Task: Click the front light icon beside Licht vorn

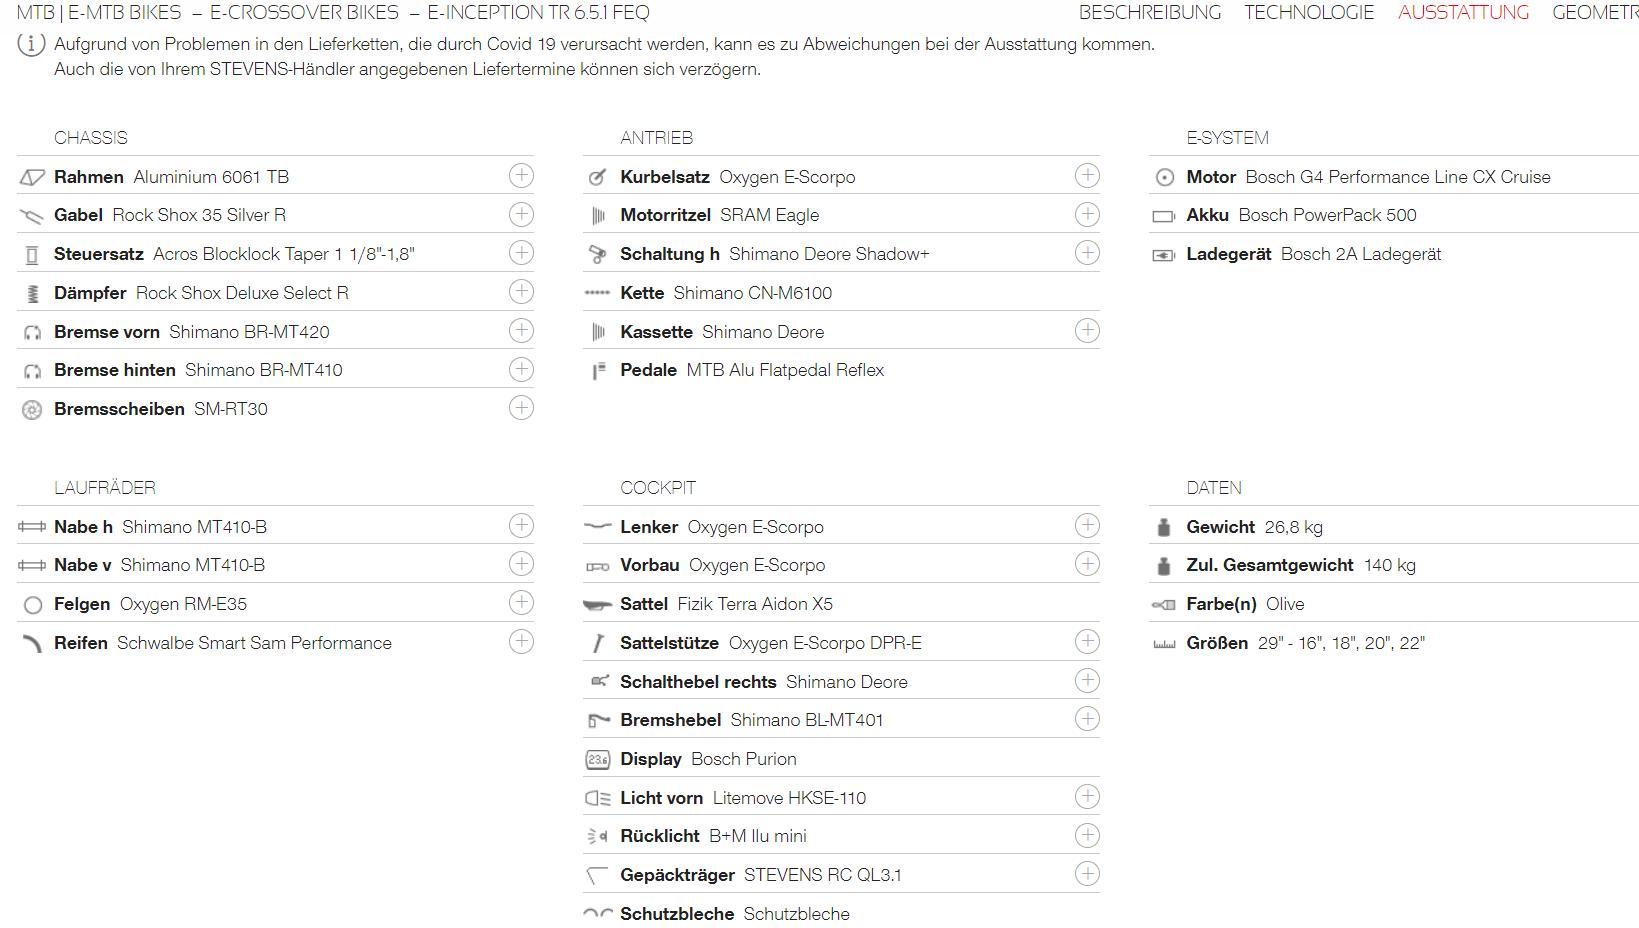Action: [x=597, y=798]
